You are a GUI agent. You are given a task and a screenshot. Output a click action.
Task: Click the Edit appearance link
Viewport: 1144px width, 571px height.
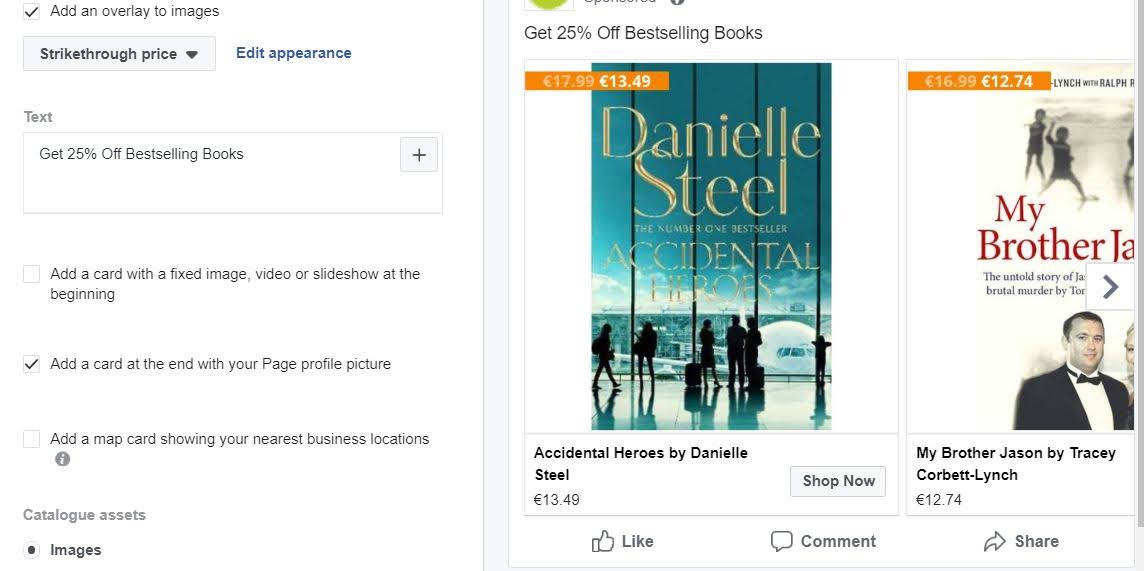[x=293, y=53]
